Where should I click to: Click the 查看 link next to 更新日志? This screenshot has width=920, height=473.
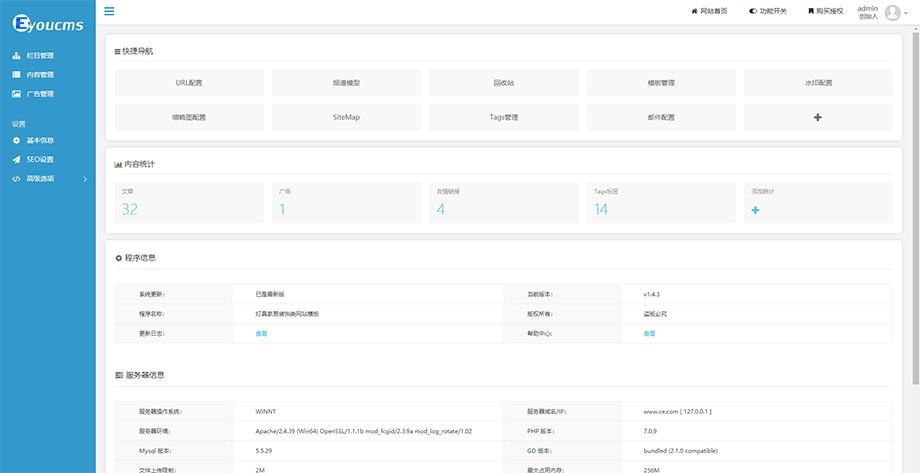point(262,333)
